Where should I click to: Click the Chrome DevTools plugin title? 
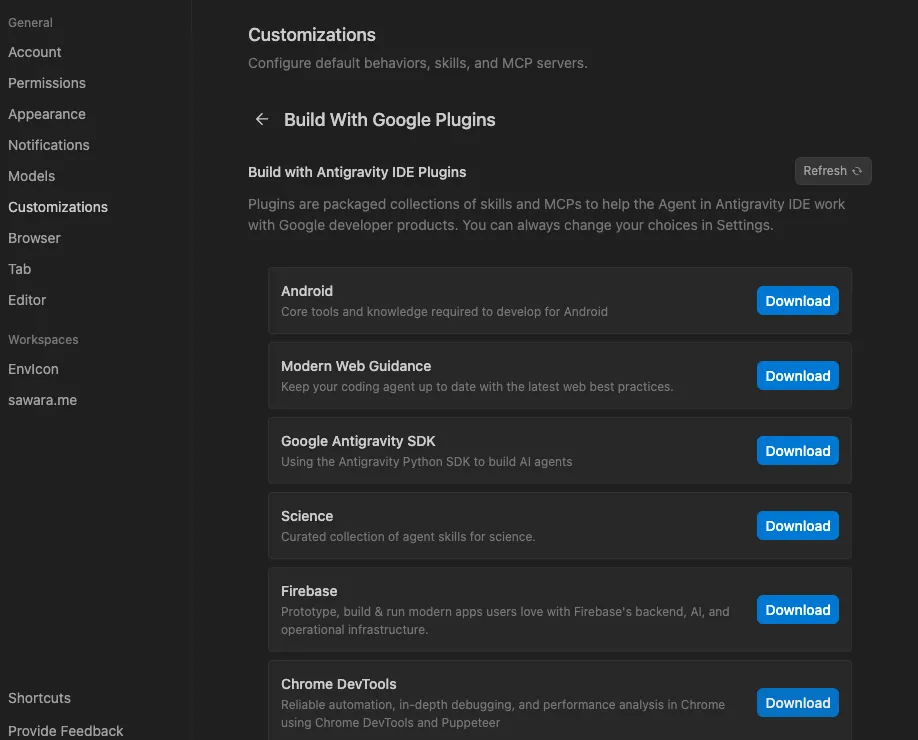(x=338, y=684)
